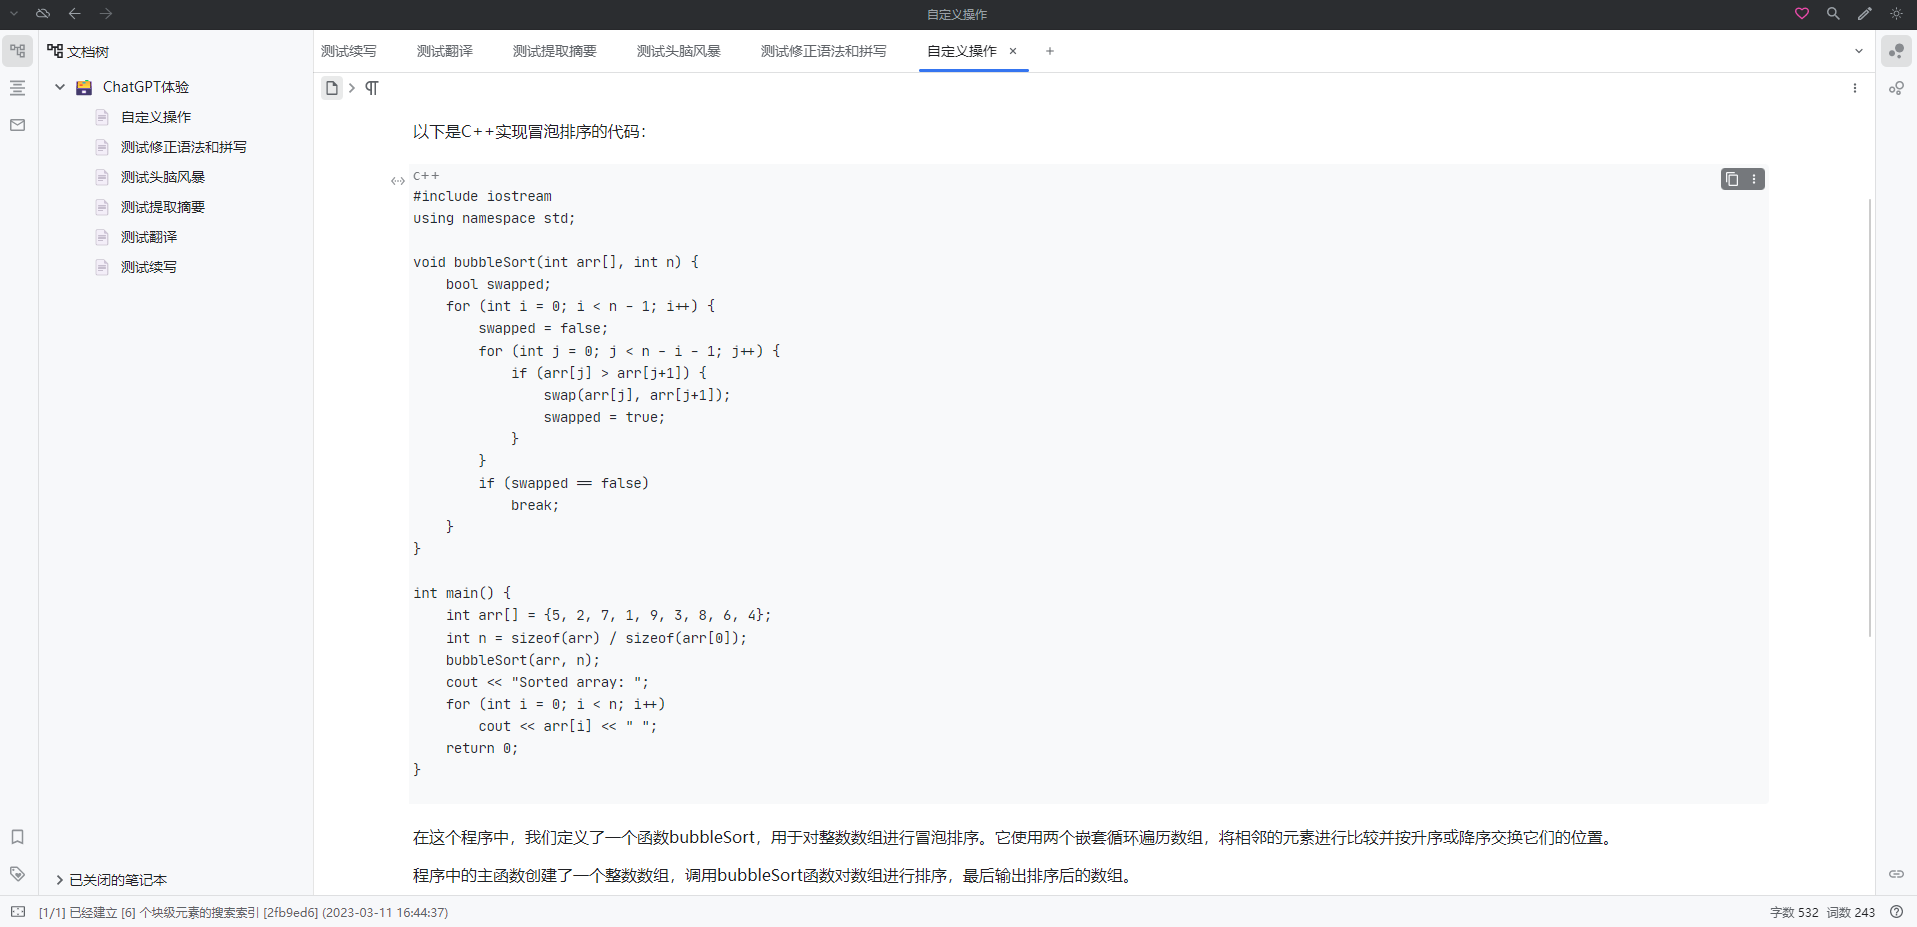This screenshot has height=927, width=1917.
Task: Open the main menu dropdown in title bar
Action: [14, 14]
